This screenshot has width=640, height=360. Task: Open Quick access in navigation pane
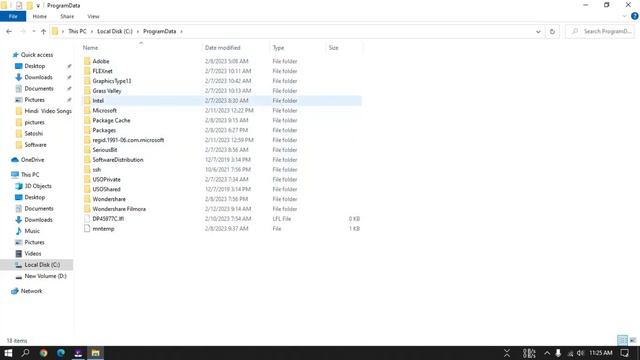(x=37, y=55)
